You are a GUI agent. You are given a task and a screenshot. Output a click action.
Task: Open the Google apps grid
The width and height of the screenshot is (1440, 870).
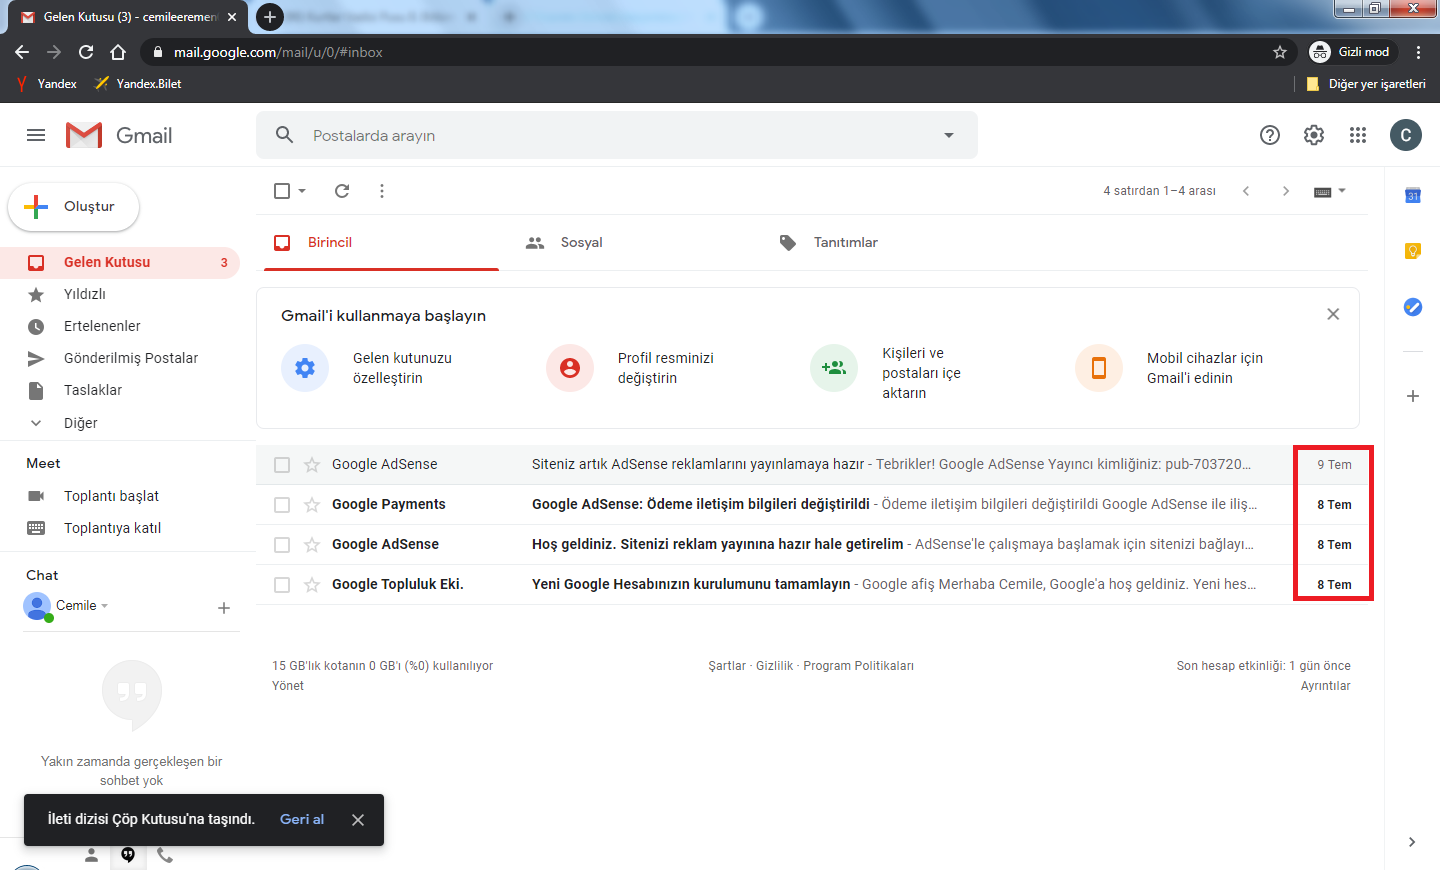tap(1358, 135)
